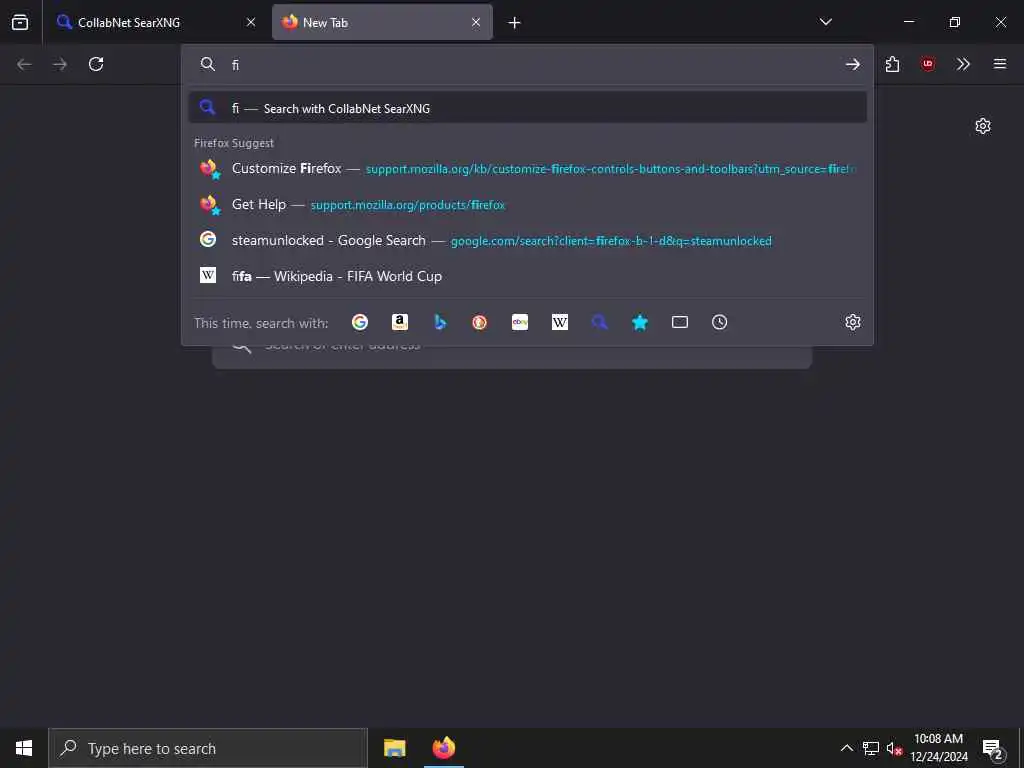This screenshot has width=1024, height=768.
Task: Search this time with DuckDuckGo
Action: pyautogui.click(x=480, y=322)
